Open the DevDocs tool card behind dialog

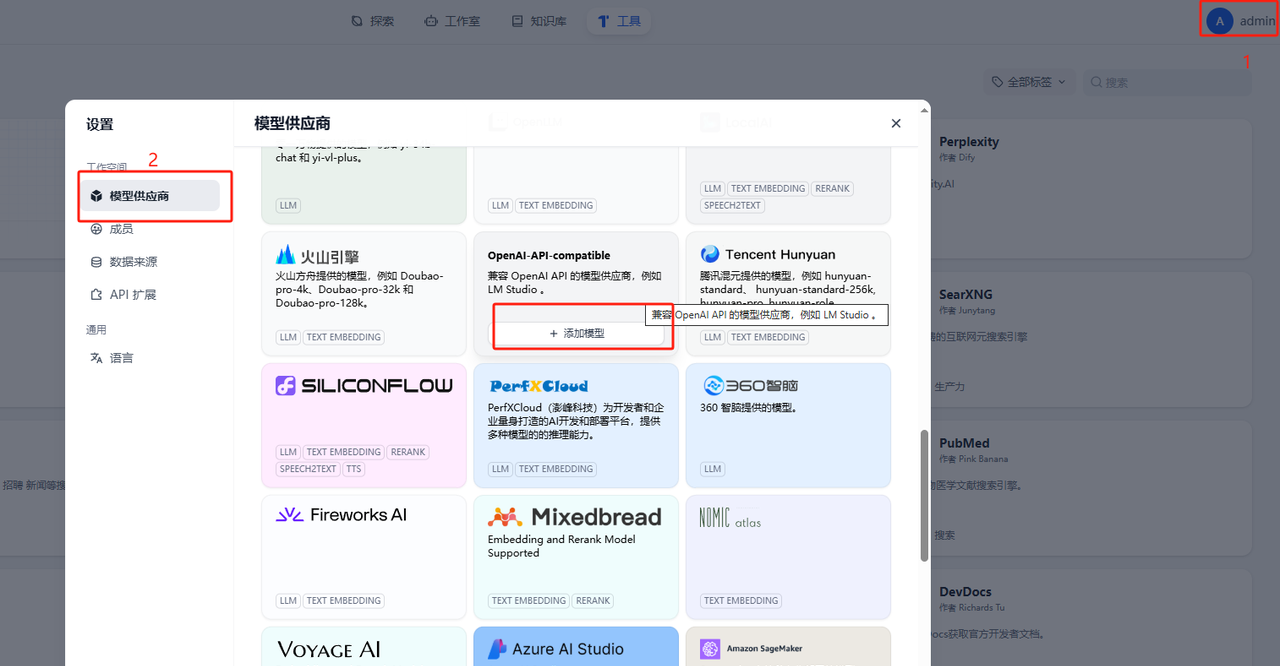click(x=1090, y=618)
